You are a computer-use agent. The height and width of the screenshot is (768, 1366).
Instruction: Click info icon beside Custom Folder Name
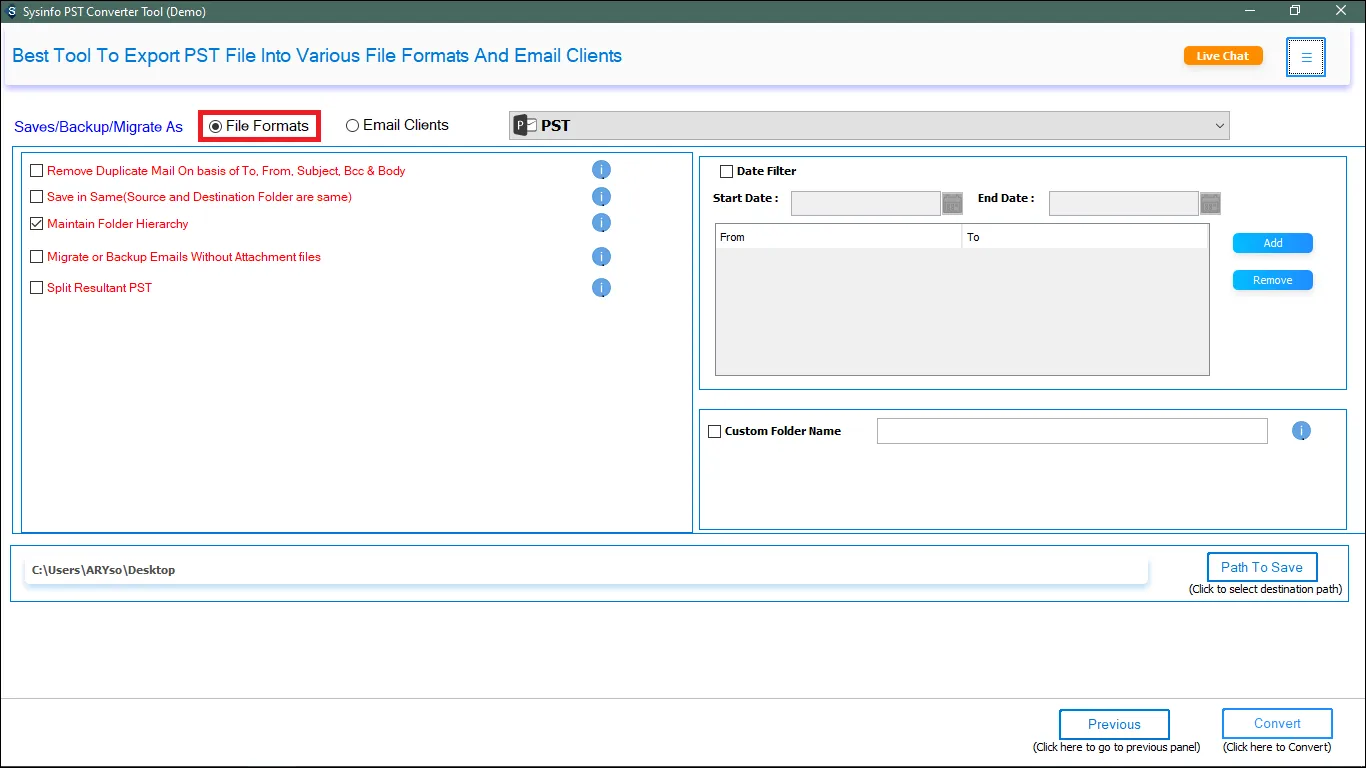click(x=1301, y=431)
